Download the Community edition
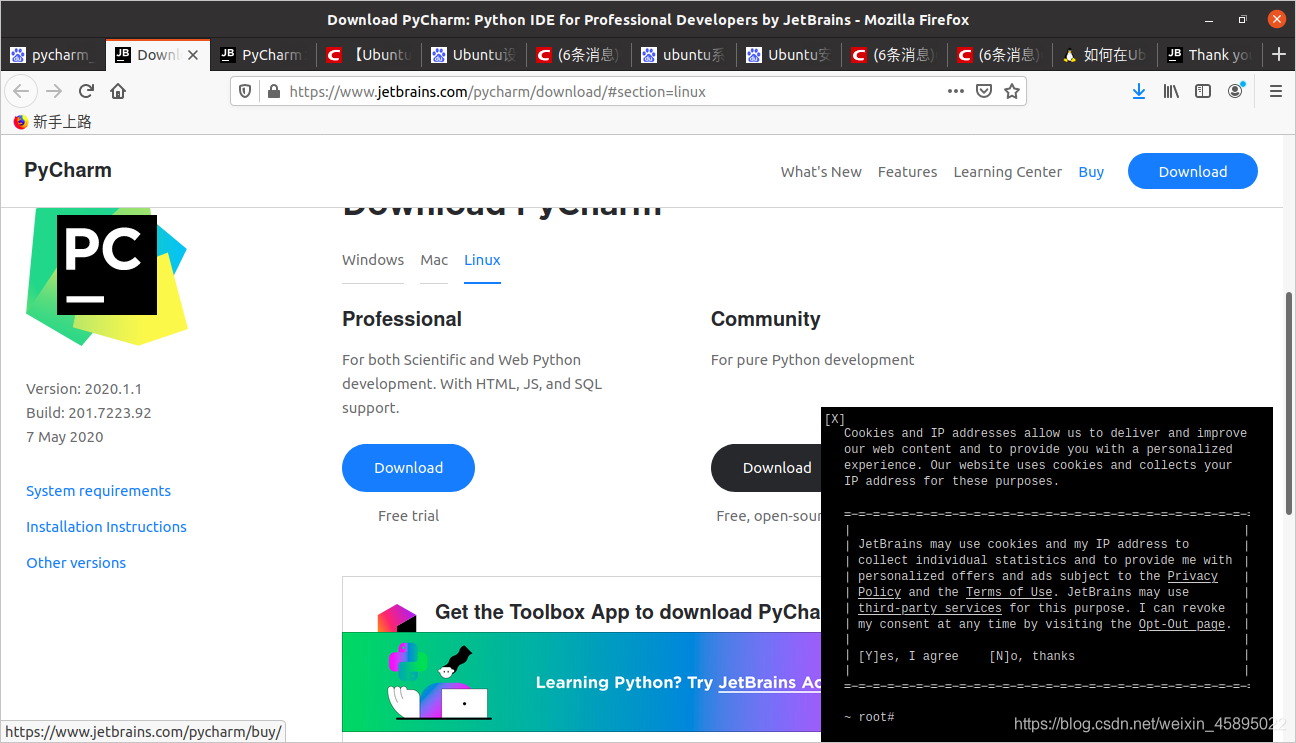 point(777,467)
